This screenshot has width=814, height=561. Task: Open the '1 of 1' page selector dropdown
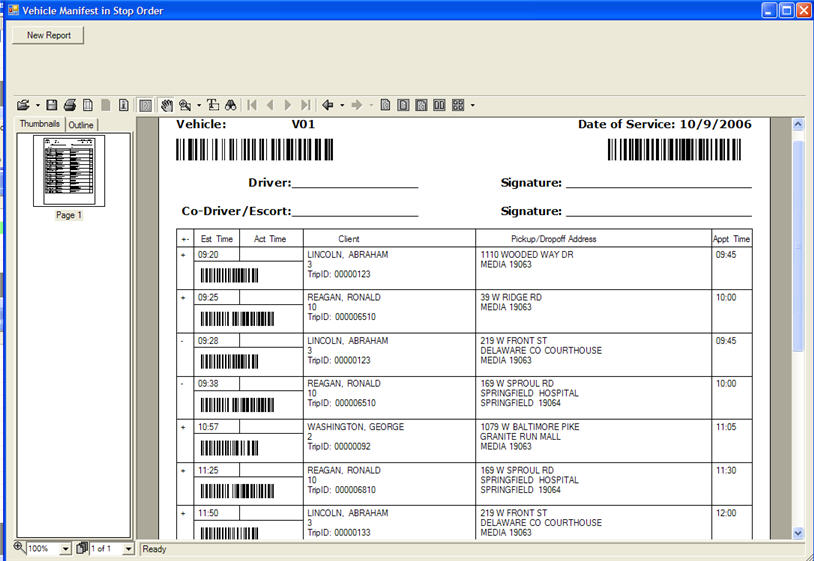[x=128, y=549]
